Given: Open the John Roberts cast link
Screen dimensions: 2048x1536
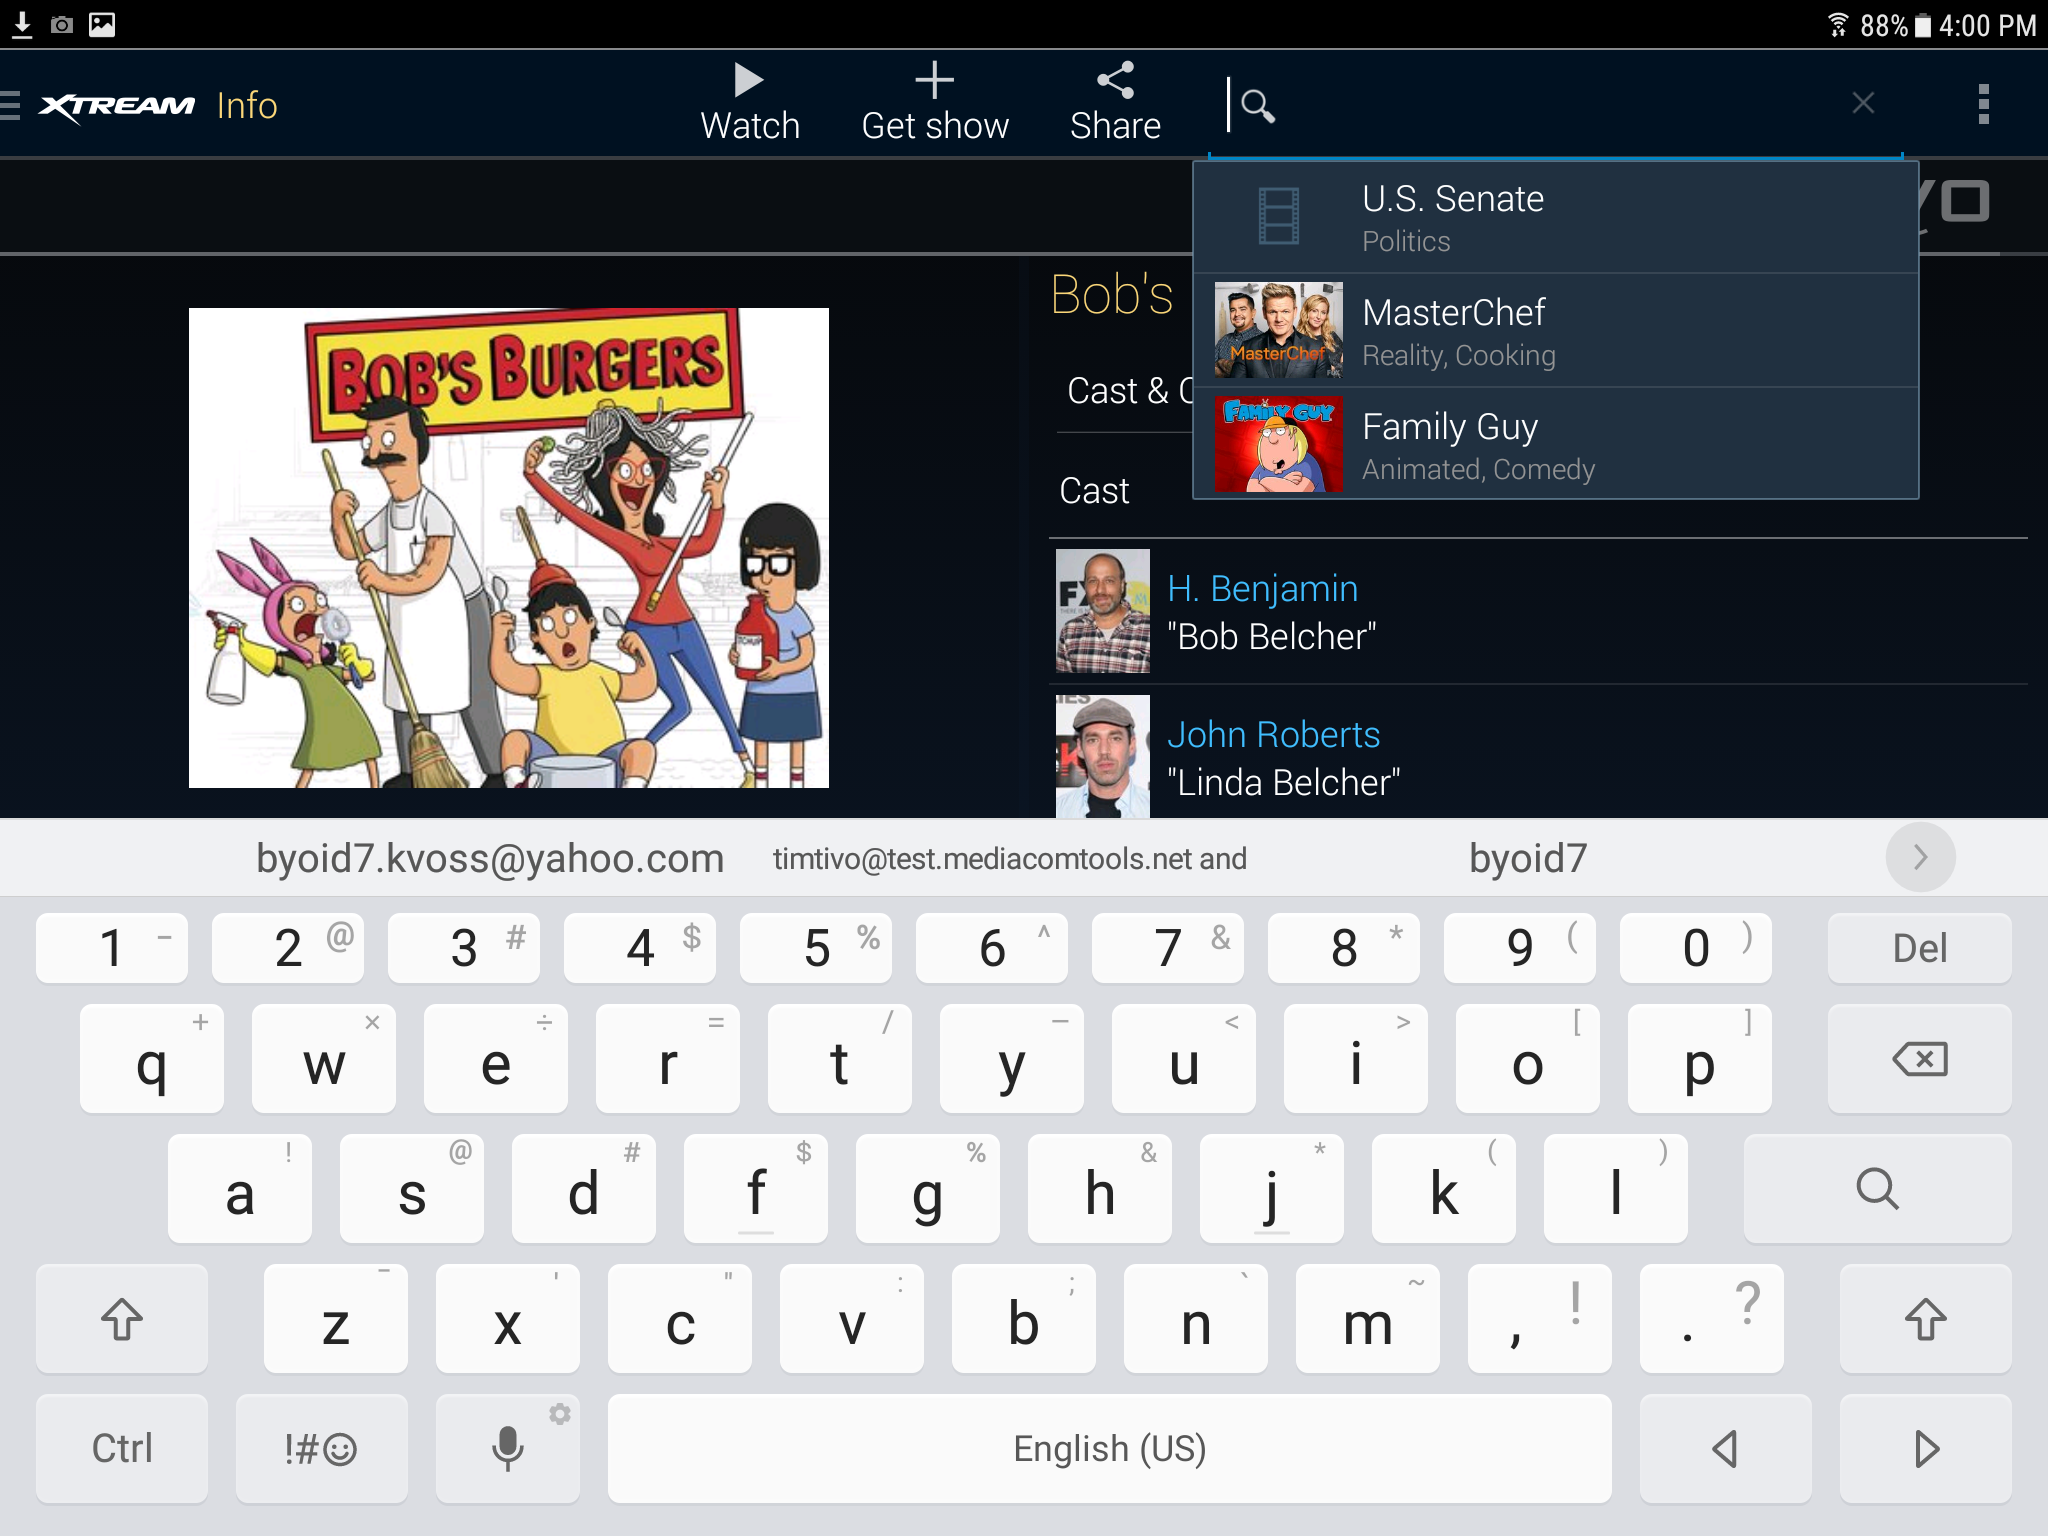Looking at the screenshot, I should pyautogui.click(x=1273, y=735).
